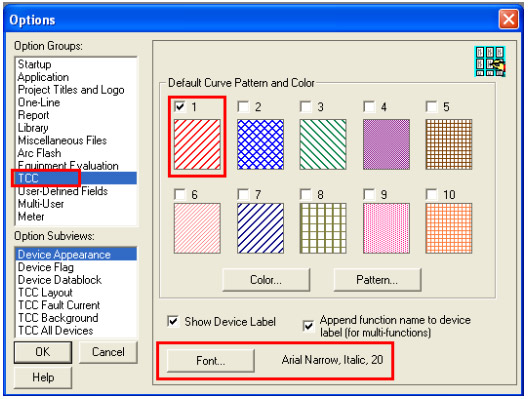Image resolution: width=528 pixels, height=399 pixels.
Task: Open Device Appearance subview
Action: coord(76,254)
